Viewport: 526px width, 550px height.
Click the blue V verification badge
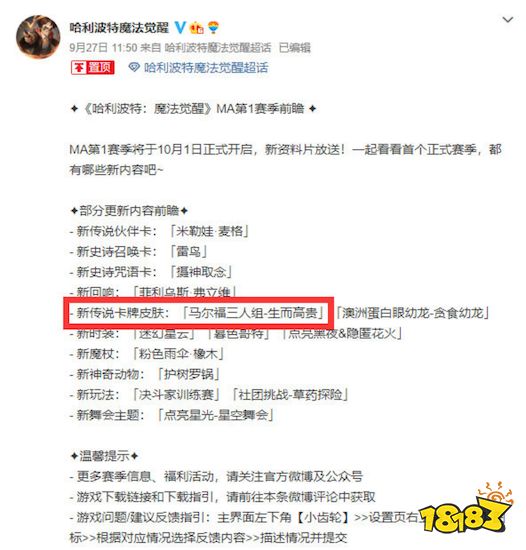tap(180, 28)
